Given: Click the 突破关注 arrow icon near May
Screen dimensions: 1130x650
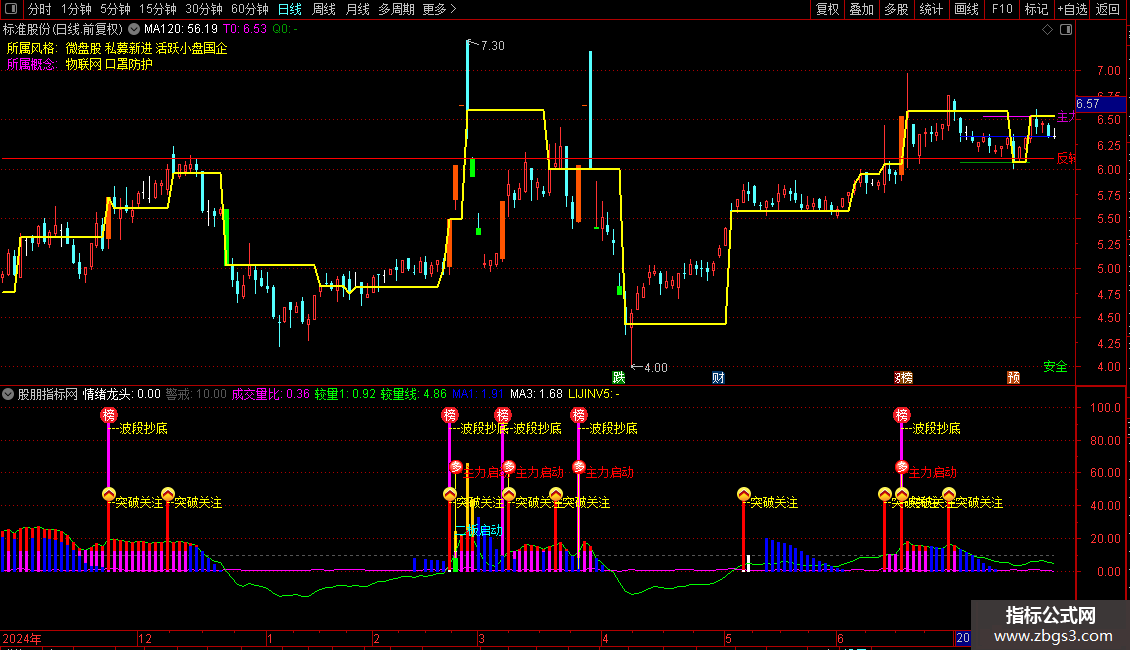Looking at the screenshot, I should (744, 494).
